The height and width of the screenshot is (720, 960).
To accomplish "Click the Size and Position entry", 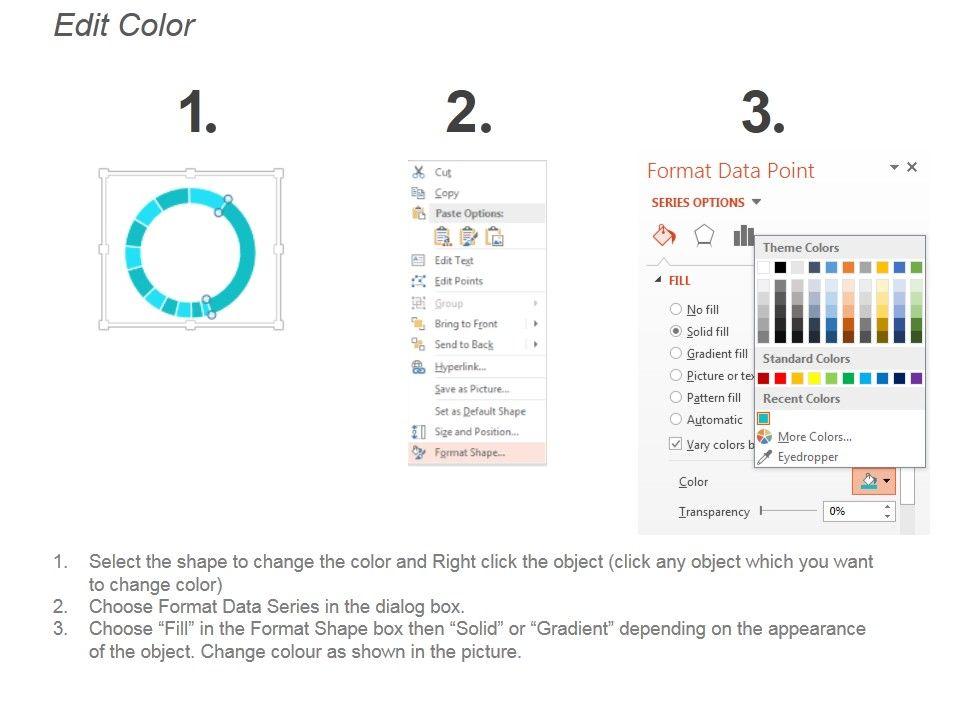I will pos(476,432).
